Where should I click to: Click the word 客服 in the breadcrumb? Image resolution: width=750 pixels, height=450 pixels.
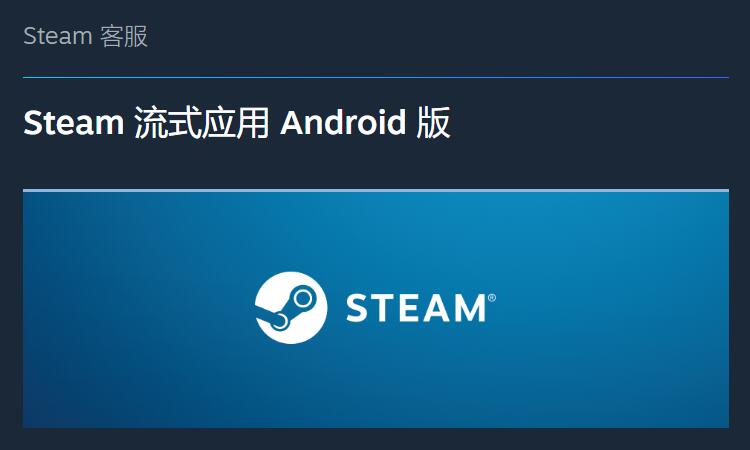124,36
